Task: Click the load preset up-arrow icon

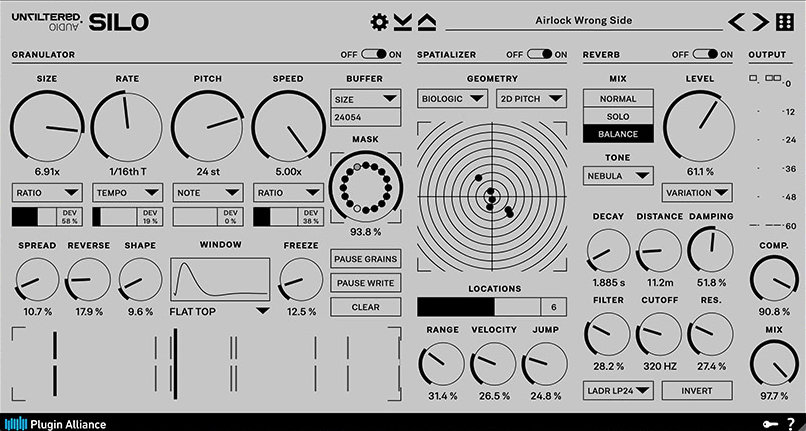Action: coord(427,22)
